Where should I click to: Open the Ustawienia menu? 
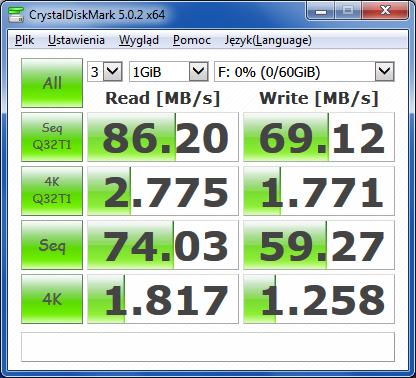coord(76,40)
